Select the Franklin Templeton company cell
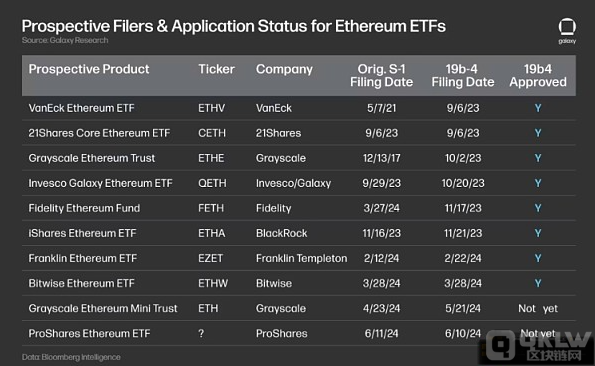Viewport: 595px width, 366px height. [x=301, y=258]
